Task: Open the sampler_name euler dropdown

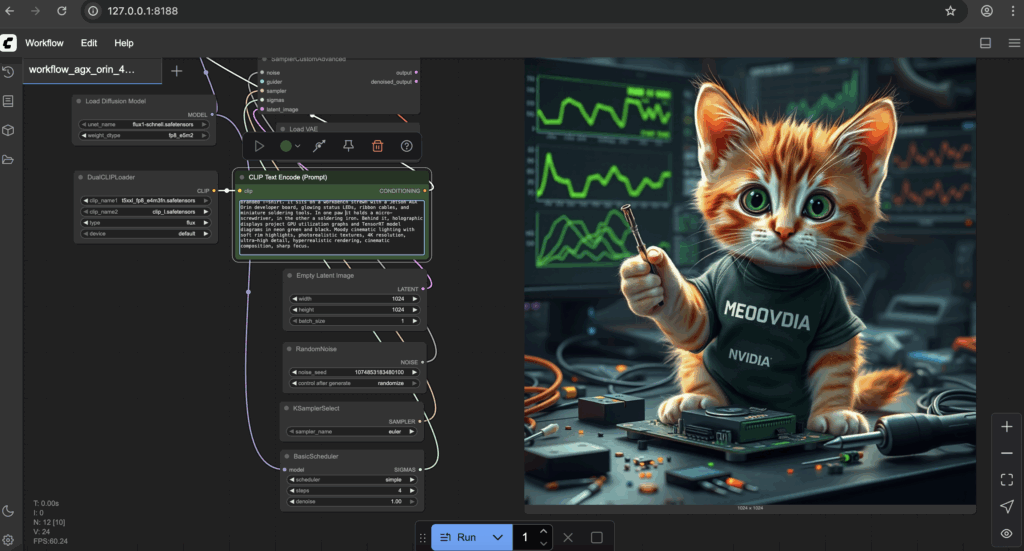Action: pyautogui.click(x=350, y=432)
